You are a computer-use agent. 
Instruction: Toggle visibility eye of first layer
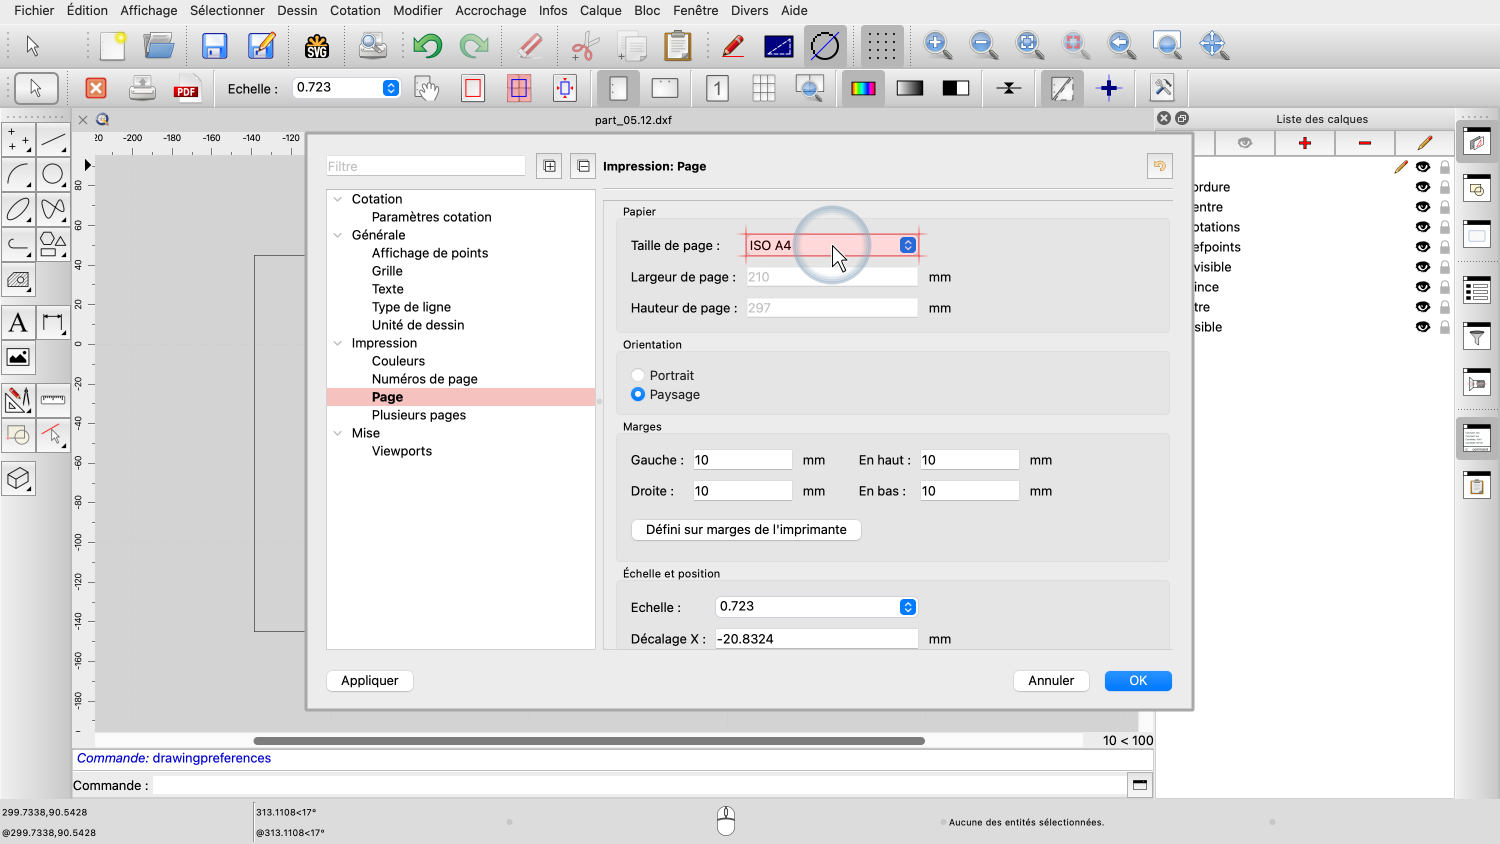[x=1422, y=167]
